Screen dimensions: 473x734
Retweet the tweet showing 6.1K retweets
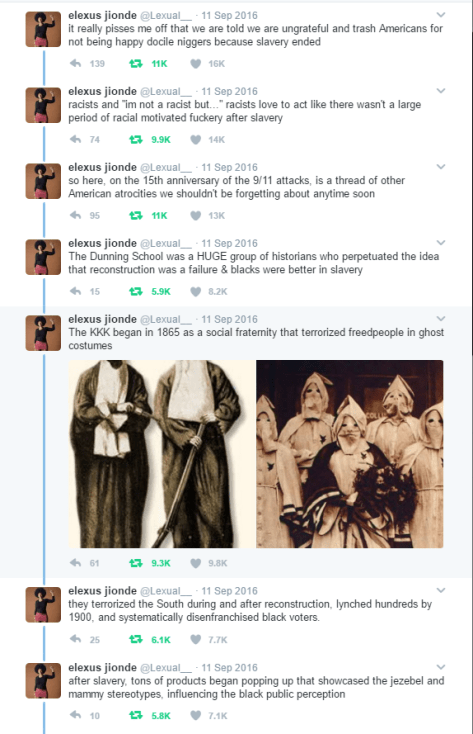click(x=136, y=639)
